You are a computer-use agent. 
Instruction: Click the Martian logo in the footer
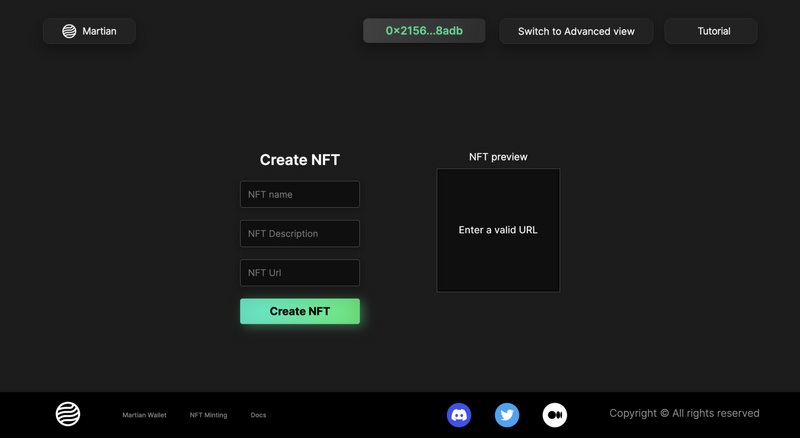[68, 414]
